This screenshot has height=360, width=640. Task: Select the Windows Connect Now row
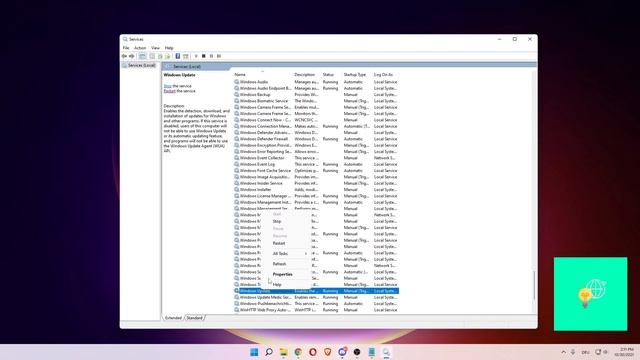[316, 120]
